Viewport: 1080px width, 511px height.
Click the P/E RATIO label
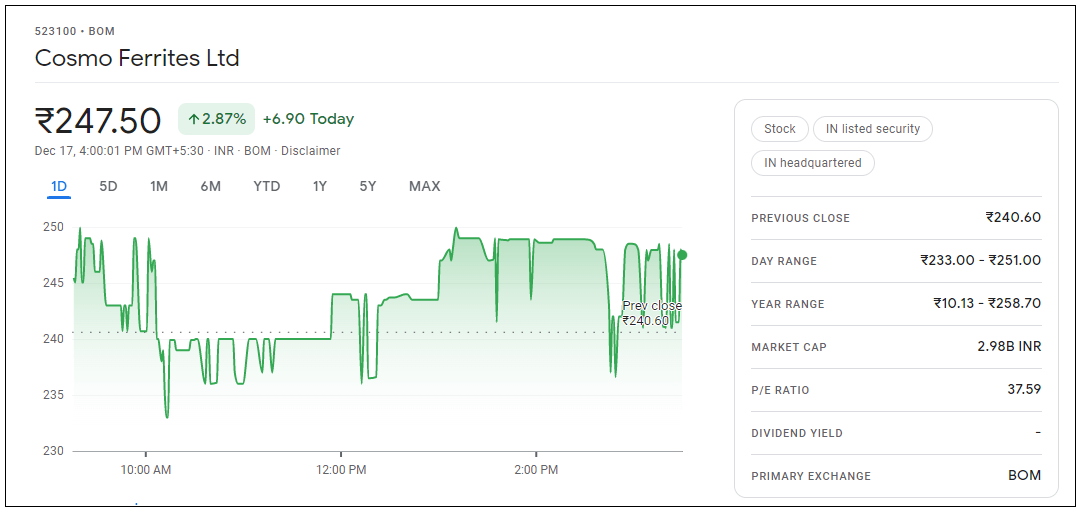780,390
